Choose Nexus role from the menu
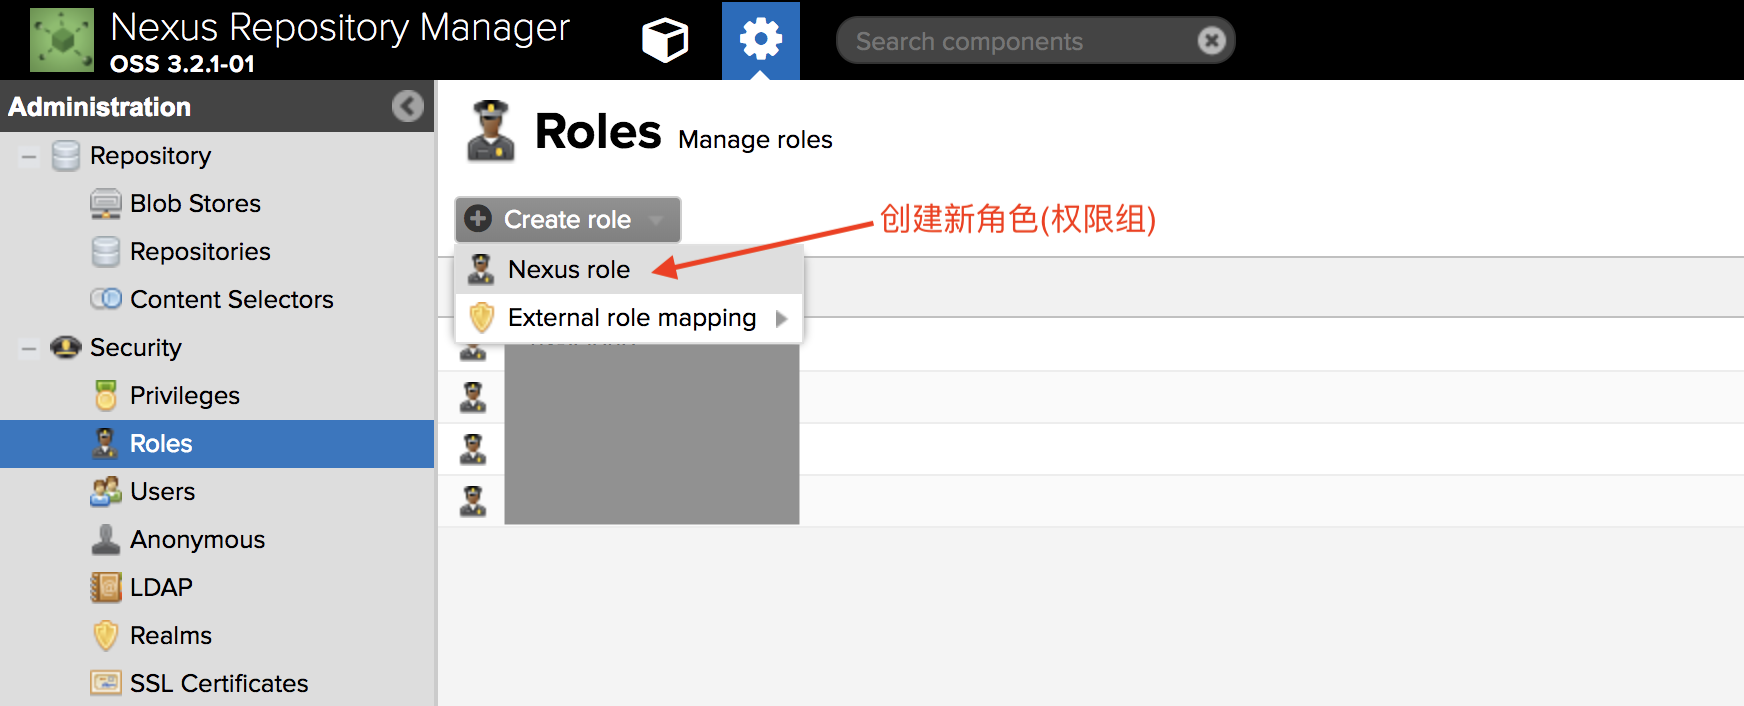This screenshot has width=1744, height=706. pyautogui.click(x=629, y=269)
